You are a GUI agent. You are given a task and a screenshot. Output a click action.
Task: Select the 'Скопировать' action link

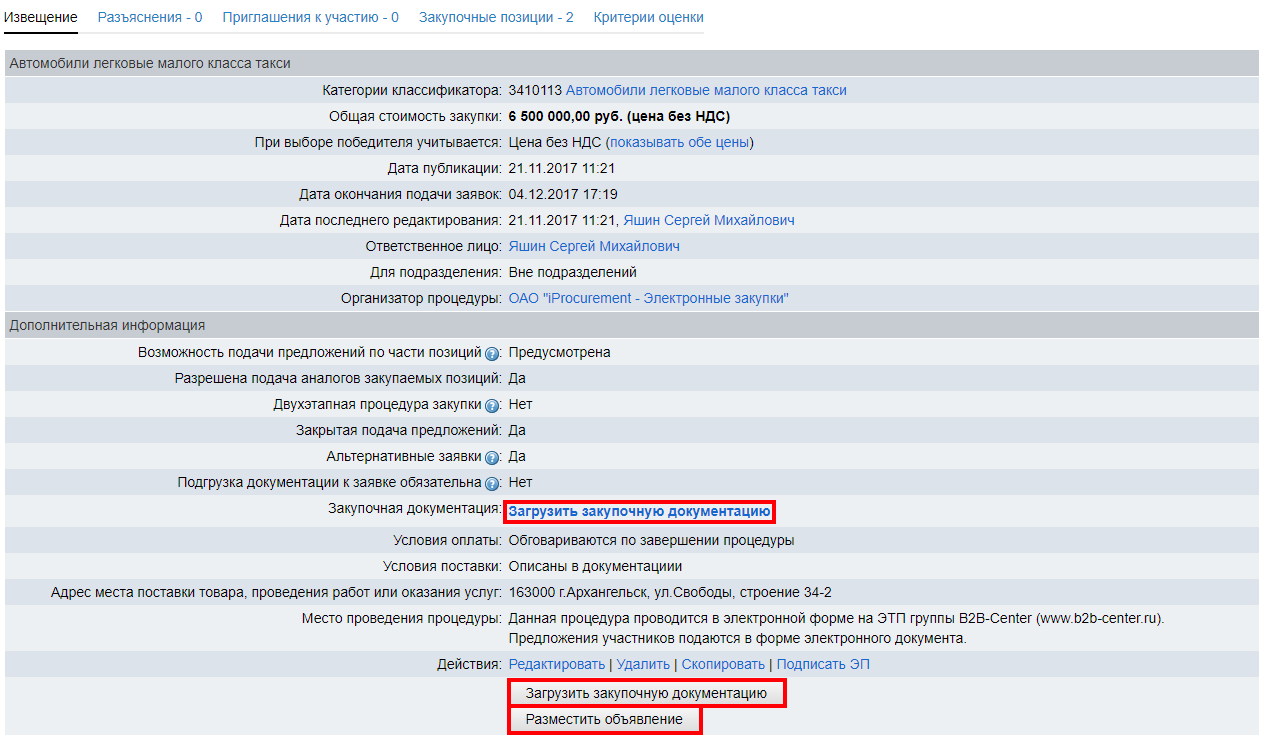point(723,664)
